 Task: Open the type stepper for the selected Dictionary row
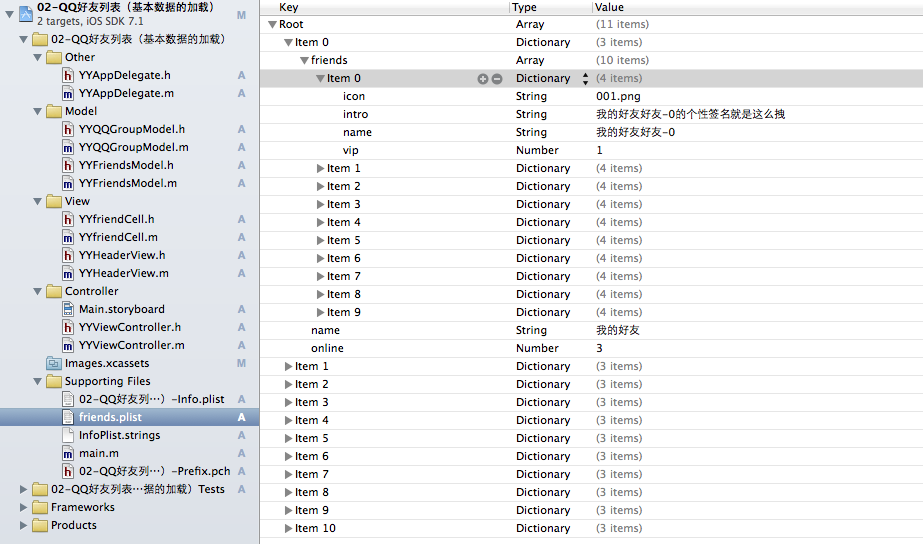585,79
